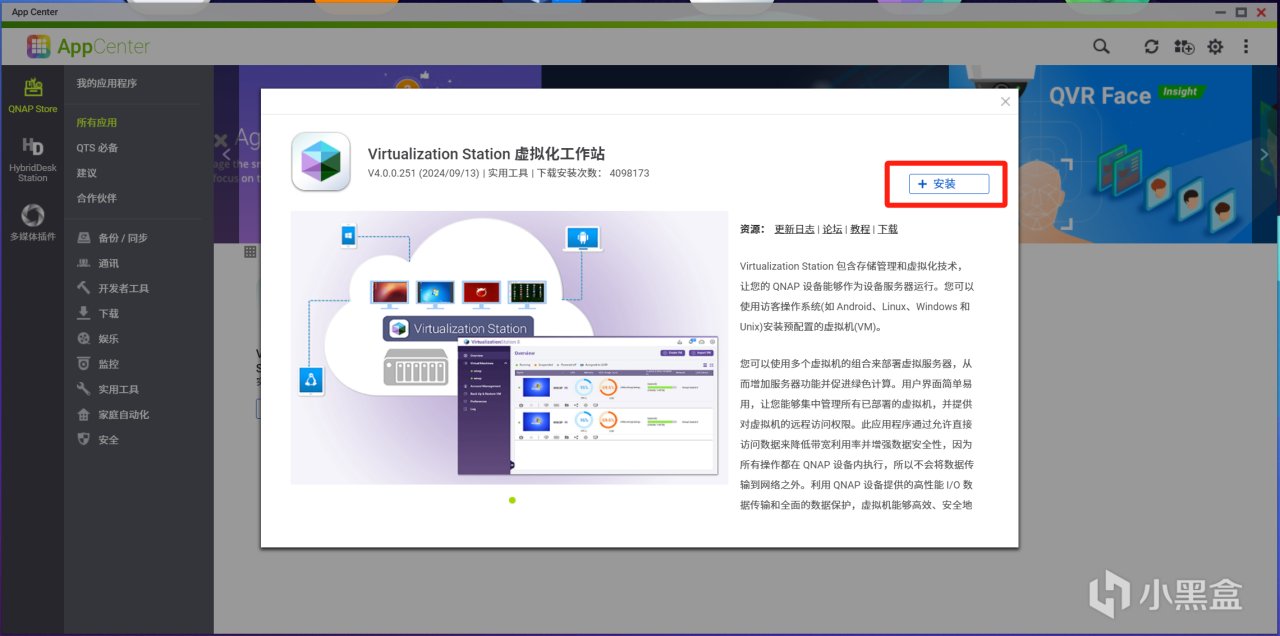Click the Virtualization Station preview screenshot
The width and height of the screenshot is (1280, 636).
click(x=509, y=347)
